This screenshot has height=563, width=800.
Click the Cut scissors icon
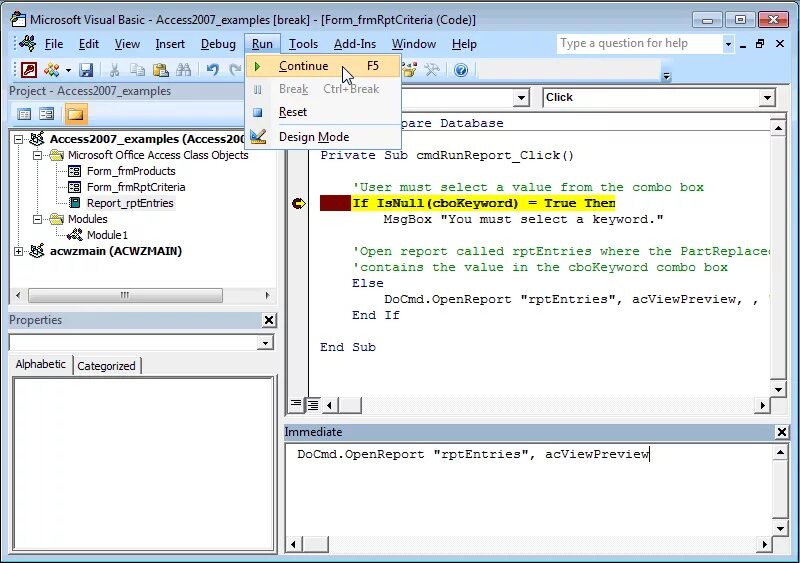click(114, 69)
